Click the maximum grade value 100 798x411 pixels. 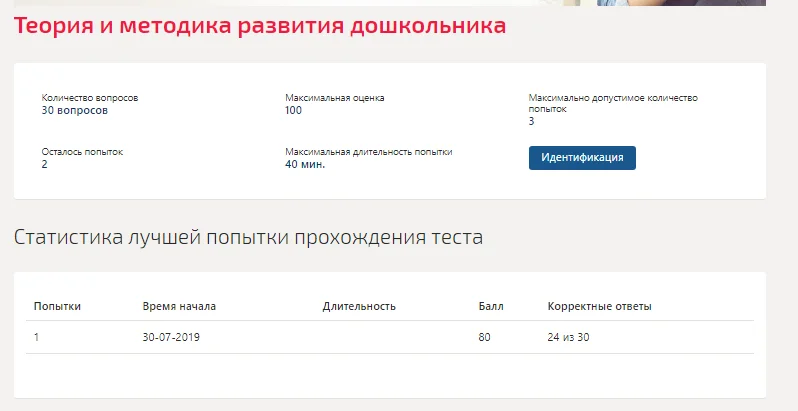click(294, 110)
